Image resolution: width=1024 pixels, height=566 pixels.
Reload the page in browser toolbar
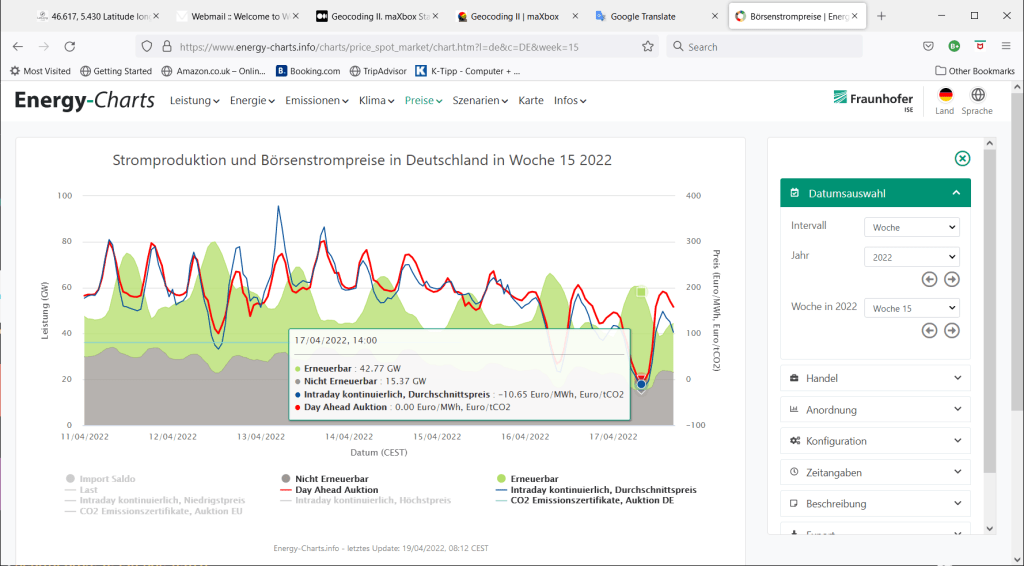pyautogui.click(x=69, y=47)
